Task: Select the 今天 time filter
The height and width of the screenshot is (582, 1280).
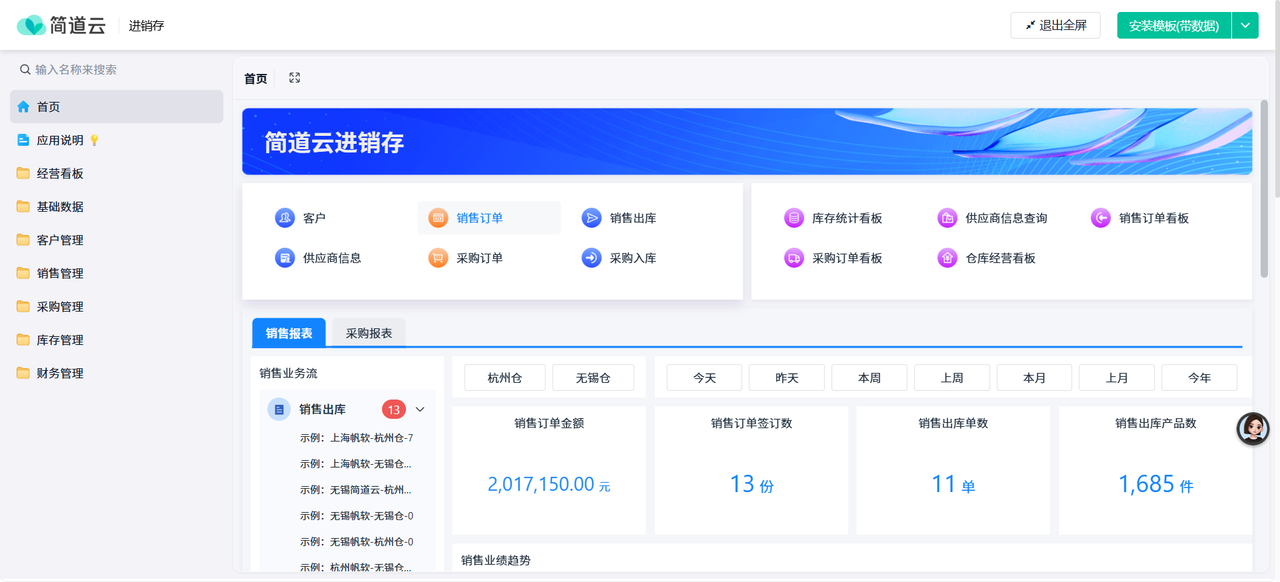Action: [705, 377]
